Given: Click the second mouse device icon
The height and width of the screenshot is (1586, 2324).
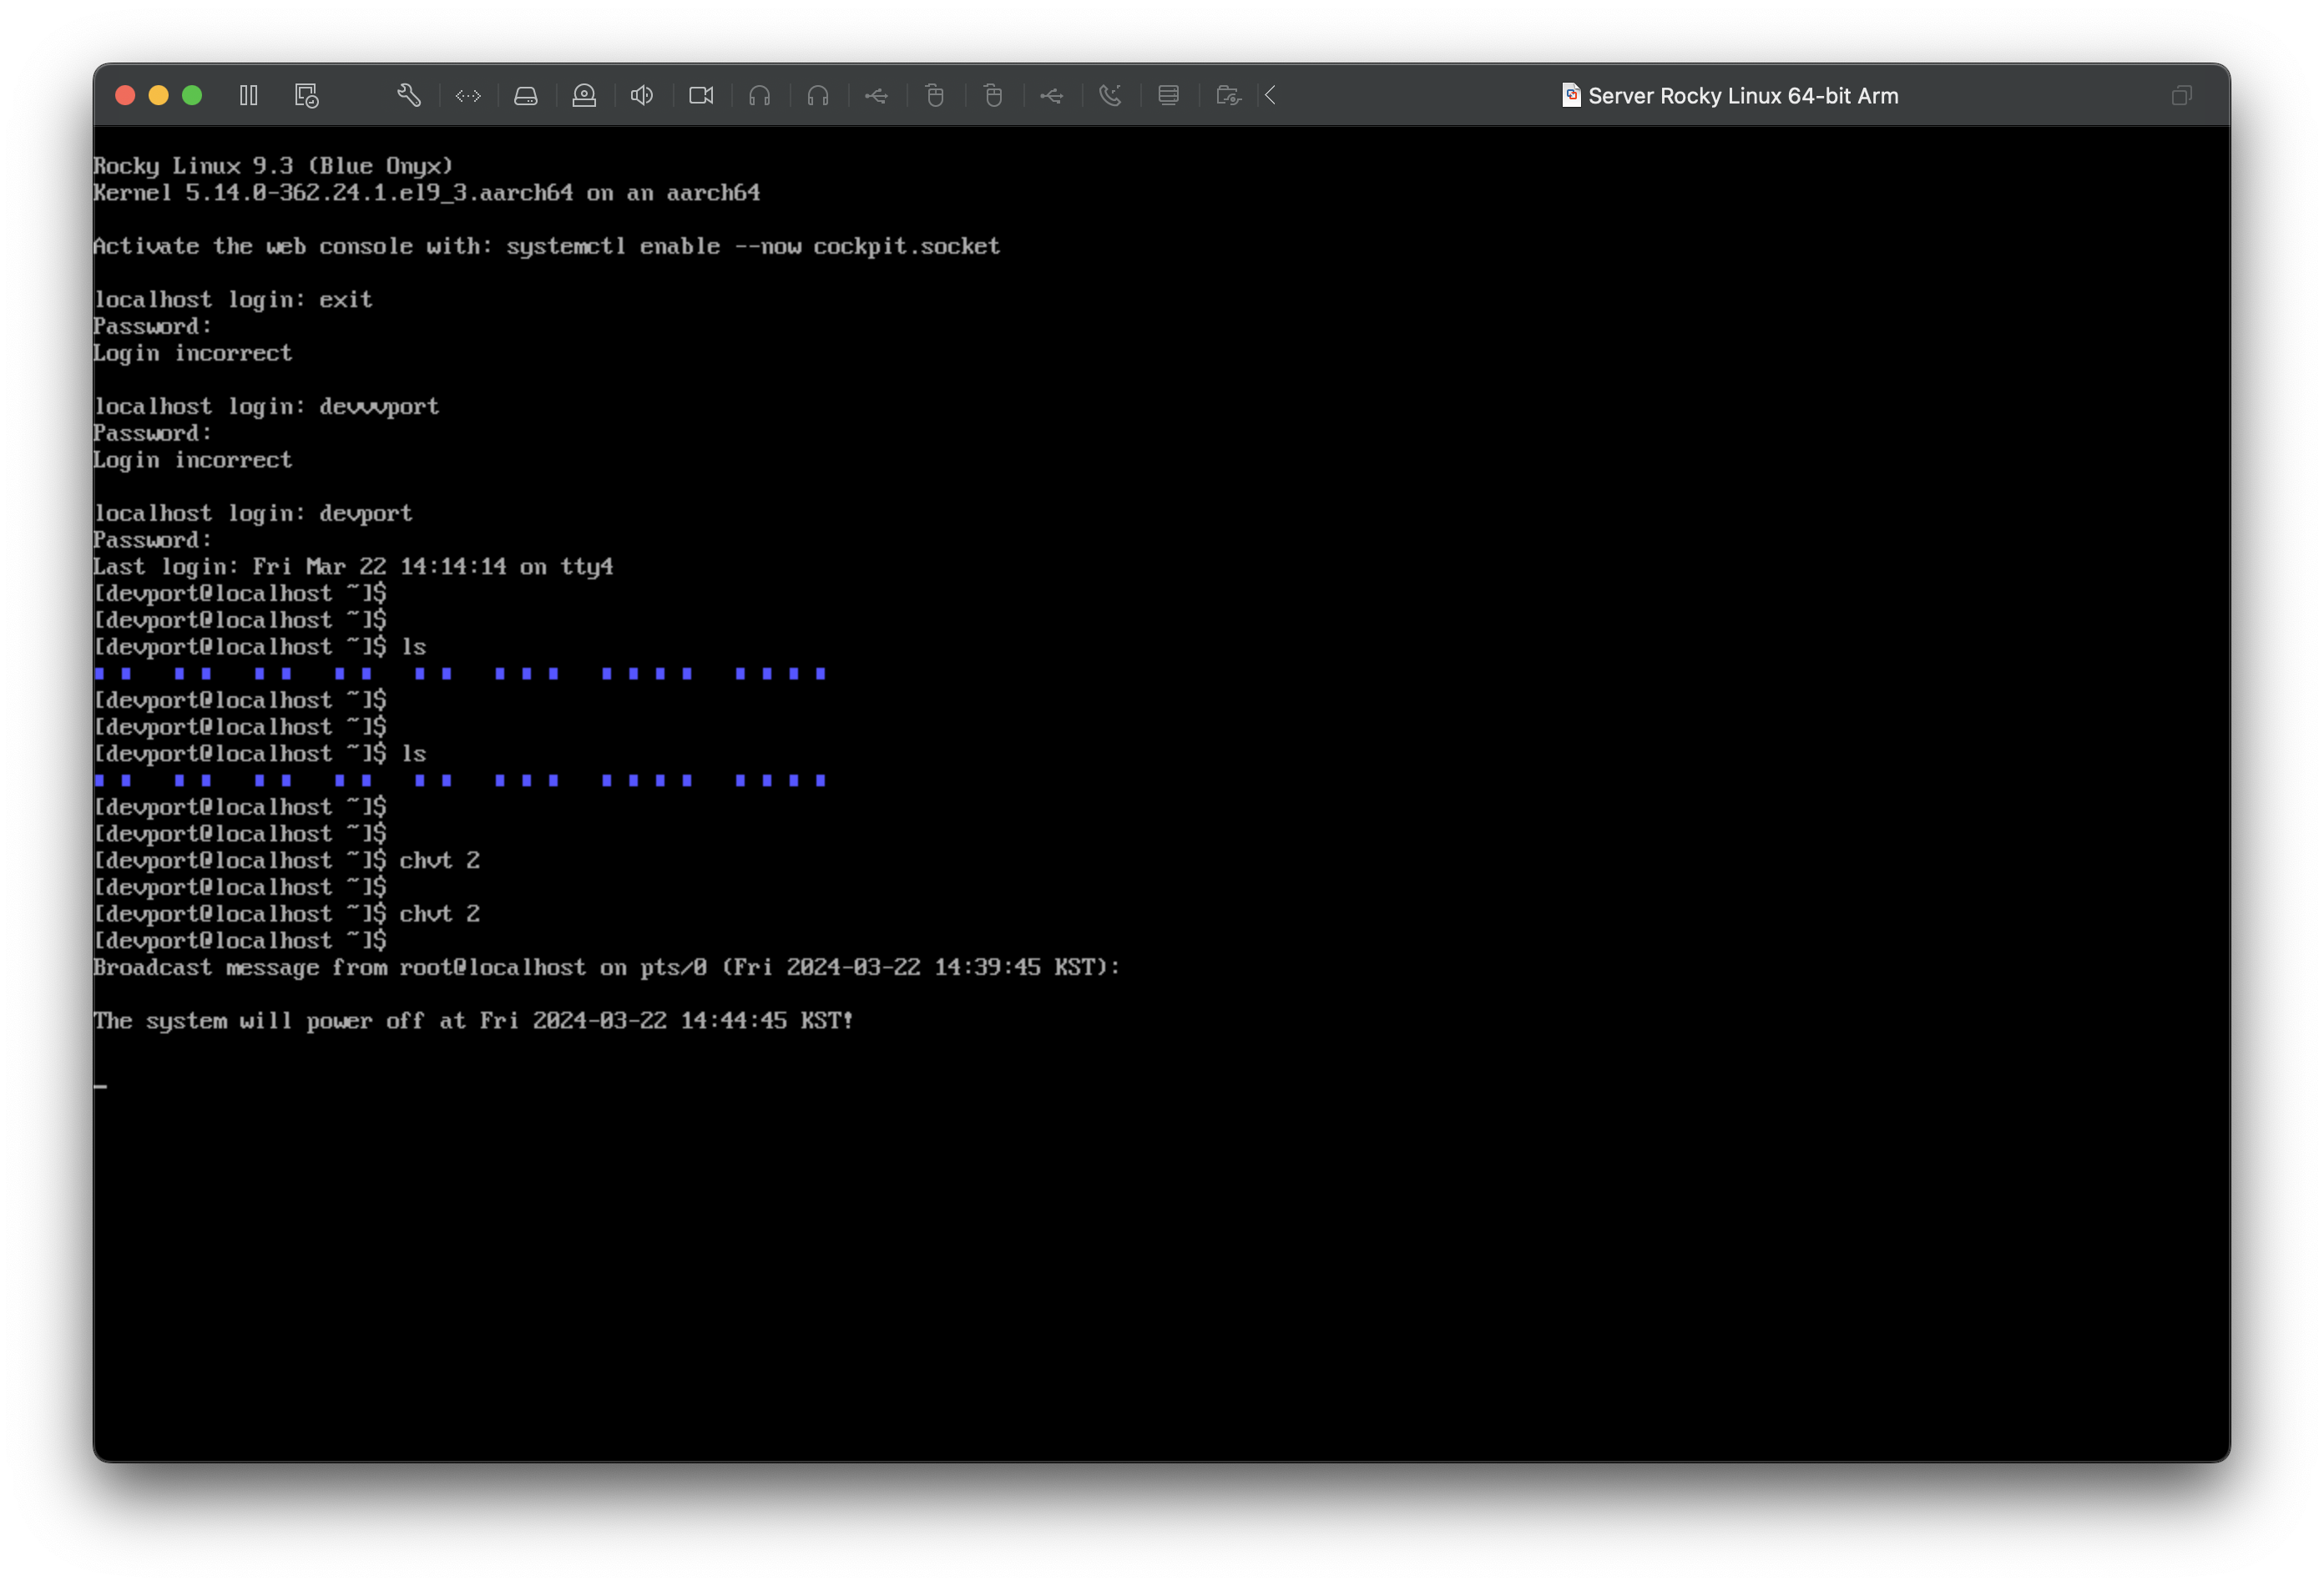Looking at the screenshot, I should point(993,96).
